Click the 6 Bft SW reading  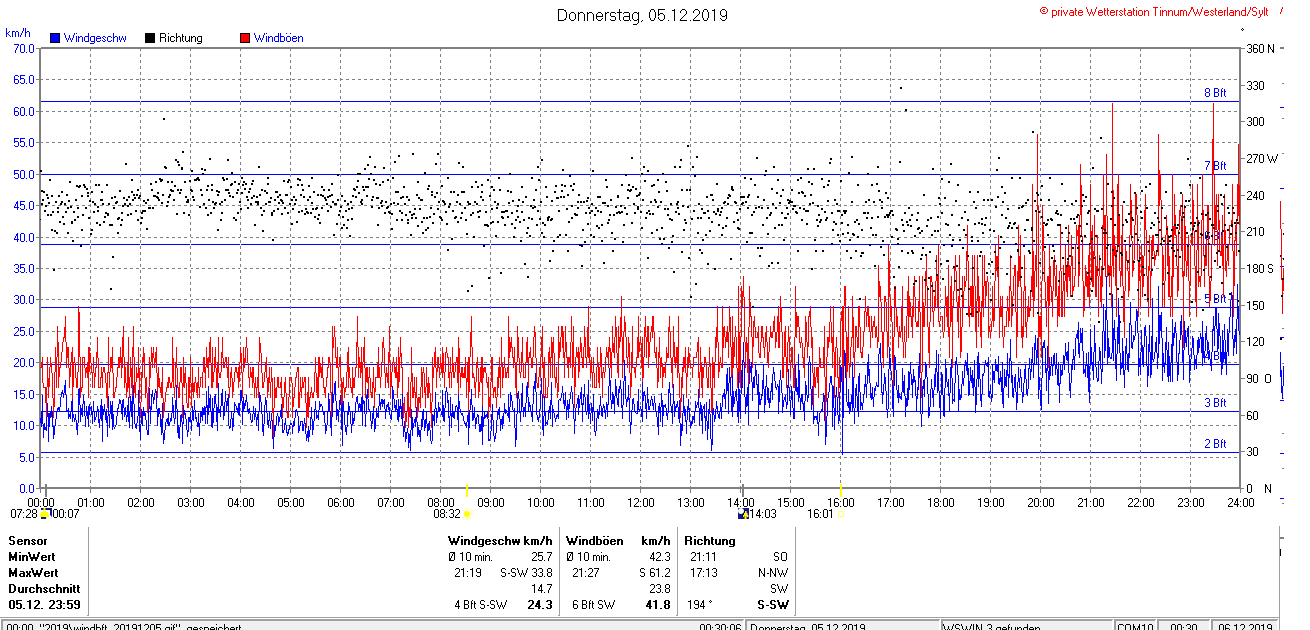(x=594, y=605)
